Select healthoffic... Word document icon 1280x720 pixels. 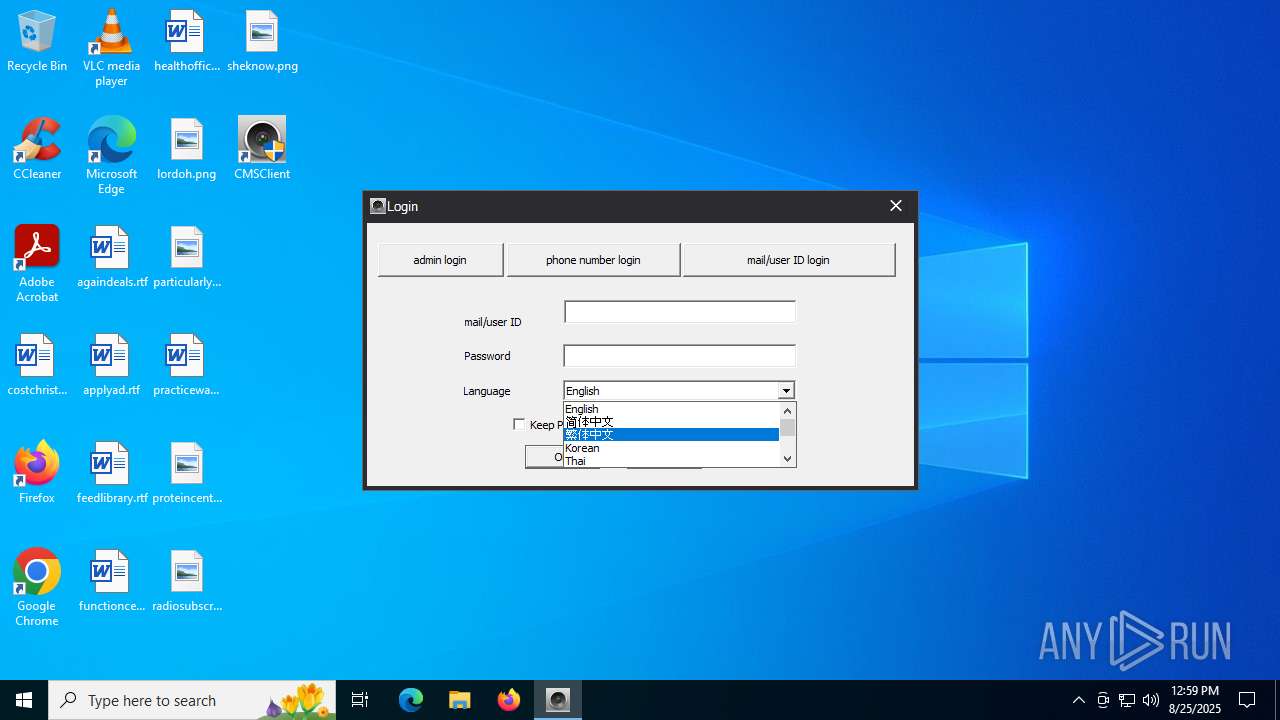pos(186,42)
